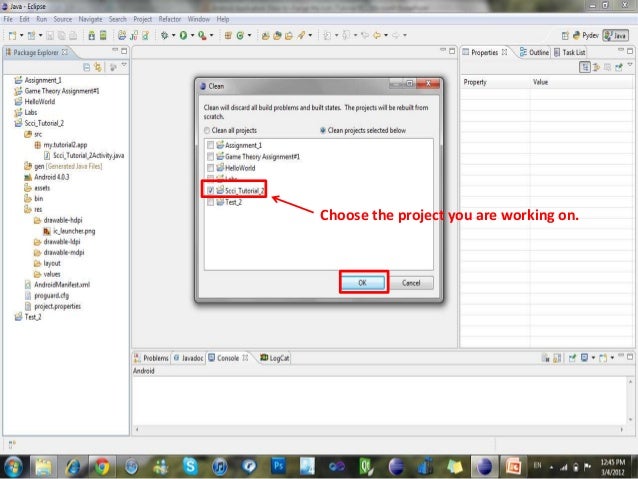This screenshot has height=479, width=638.
Task: Click the Value column header
Action: (582, 82)
